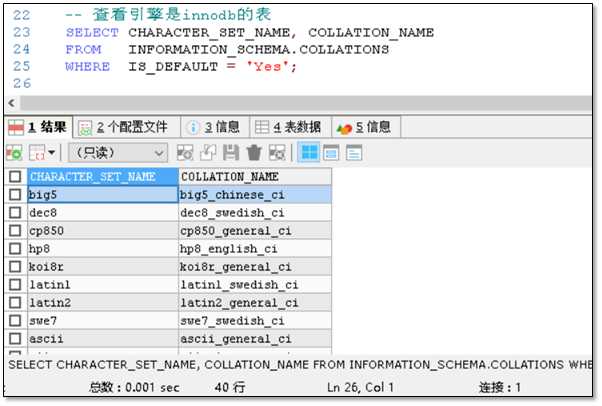Click the 总数: 0.001 sec status entry
The height and width of the screenshot is (406, 602).
(x=134, y=387)
